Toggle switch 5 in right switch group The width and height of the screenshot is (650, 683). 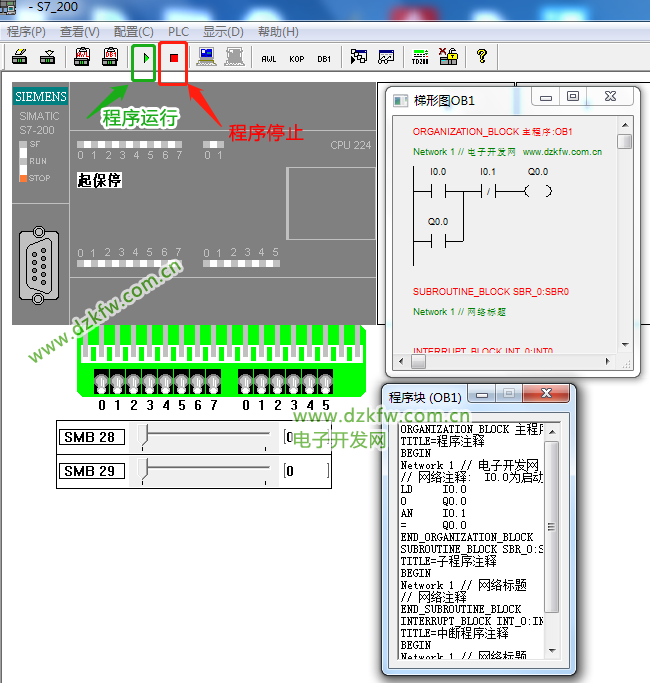point(324,383)
